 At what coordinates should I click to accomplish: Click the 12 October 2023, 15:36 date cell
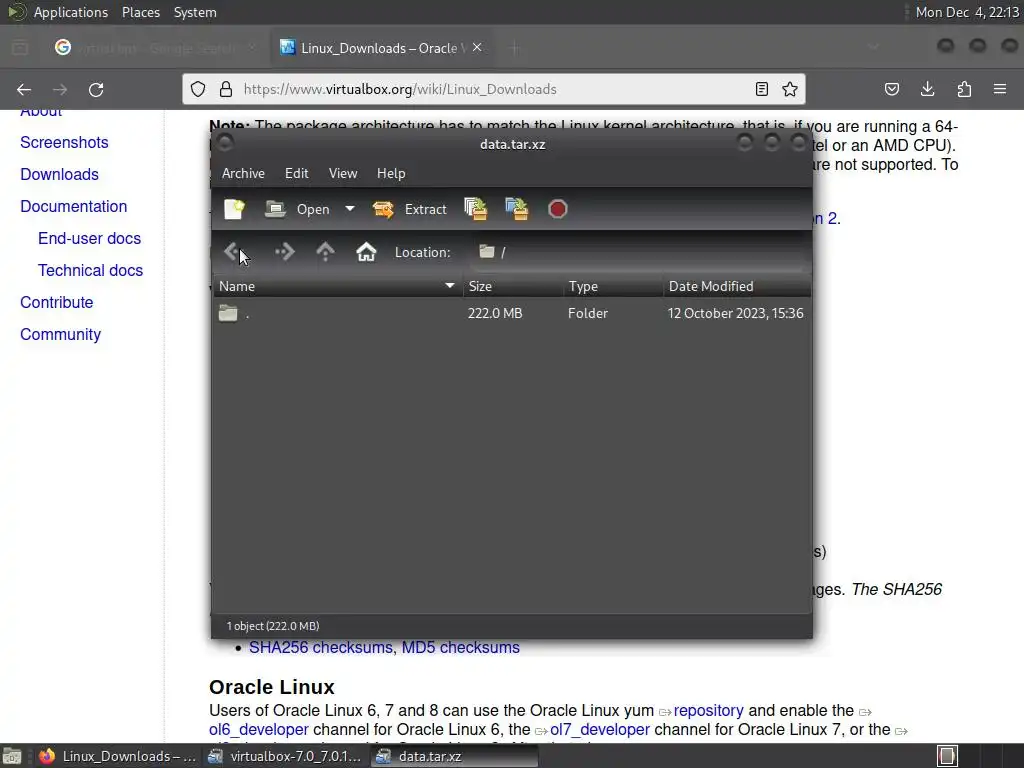(x=735, y=313)
